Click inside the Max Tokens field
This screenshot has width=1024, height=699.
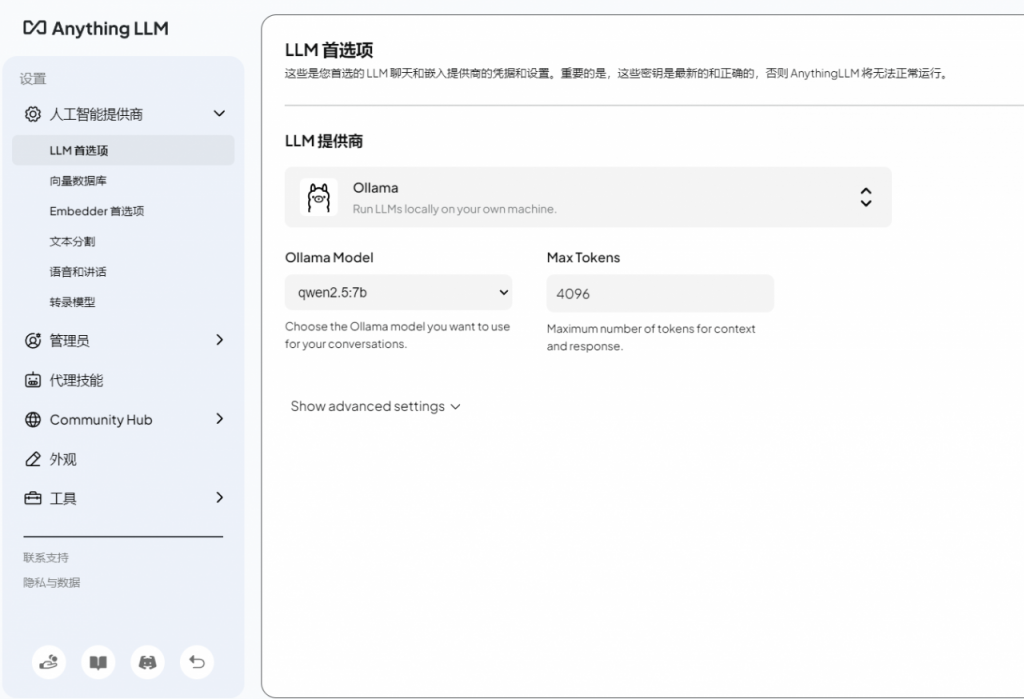[x=659, y=292]
